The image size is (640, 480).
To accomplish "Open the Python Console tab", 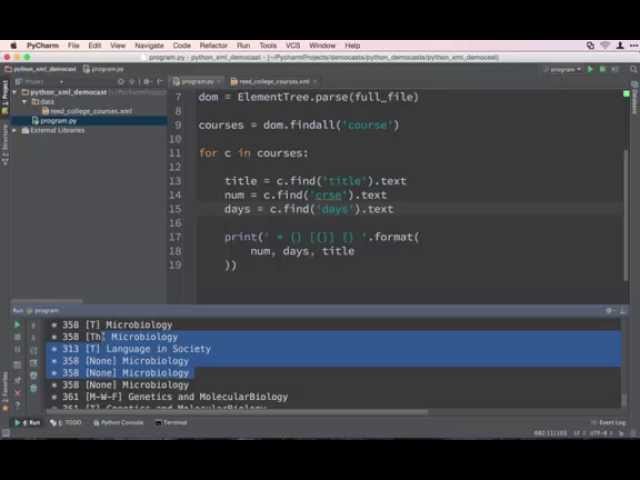I will pyautogui.click(x=118, y=422).
